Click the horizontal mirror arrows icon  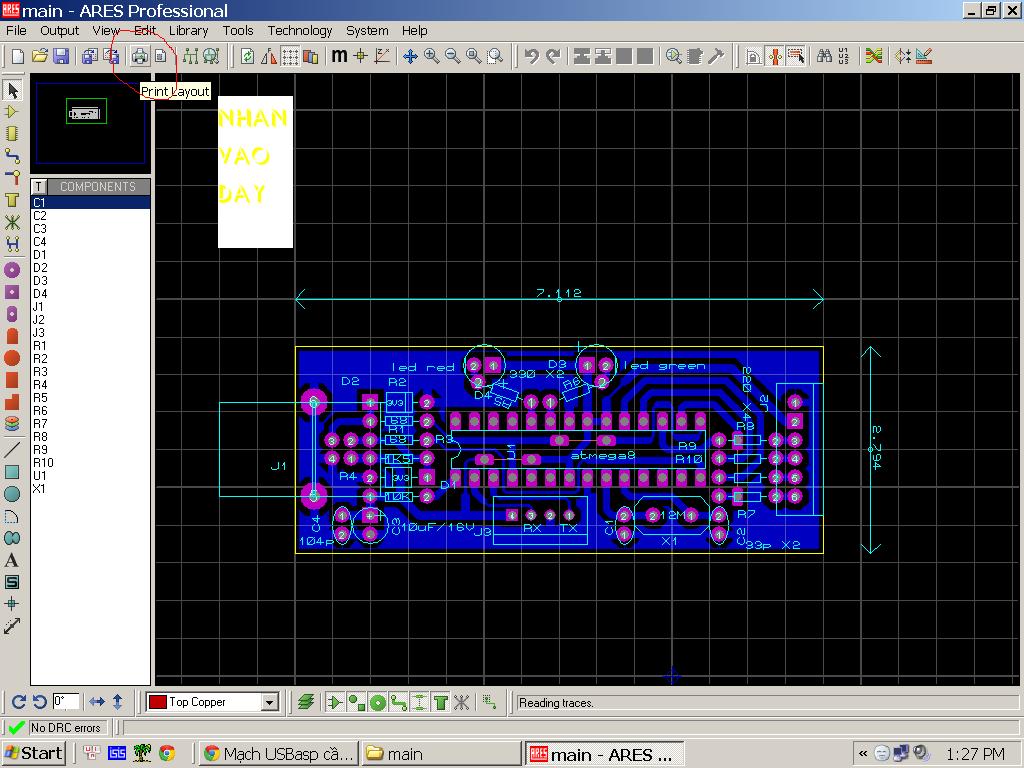pyautogui.click(x=97, y=702)
